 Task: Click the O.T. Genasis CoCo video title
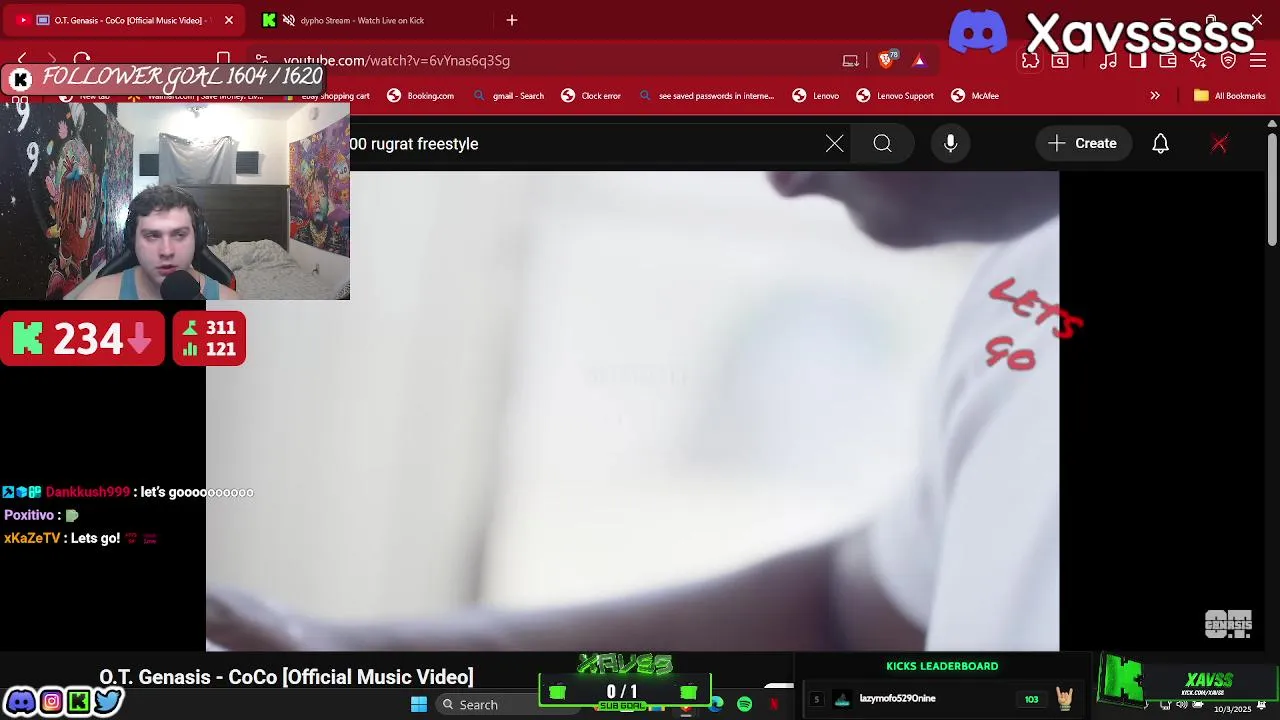click(x=286, y=678)
